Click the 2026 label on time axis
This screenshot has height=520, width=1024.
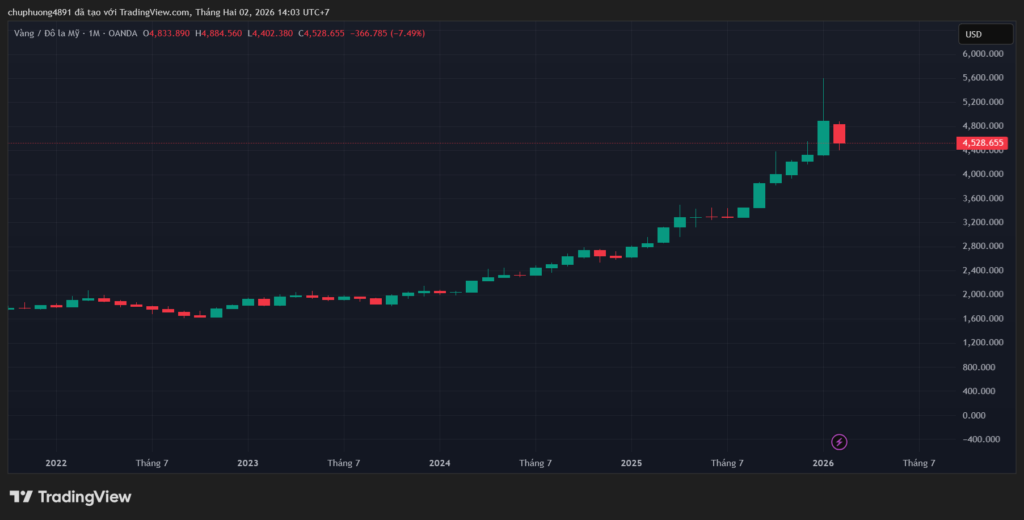pyautogui.click(x=823, y=463)
